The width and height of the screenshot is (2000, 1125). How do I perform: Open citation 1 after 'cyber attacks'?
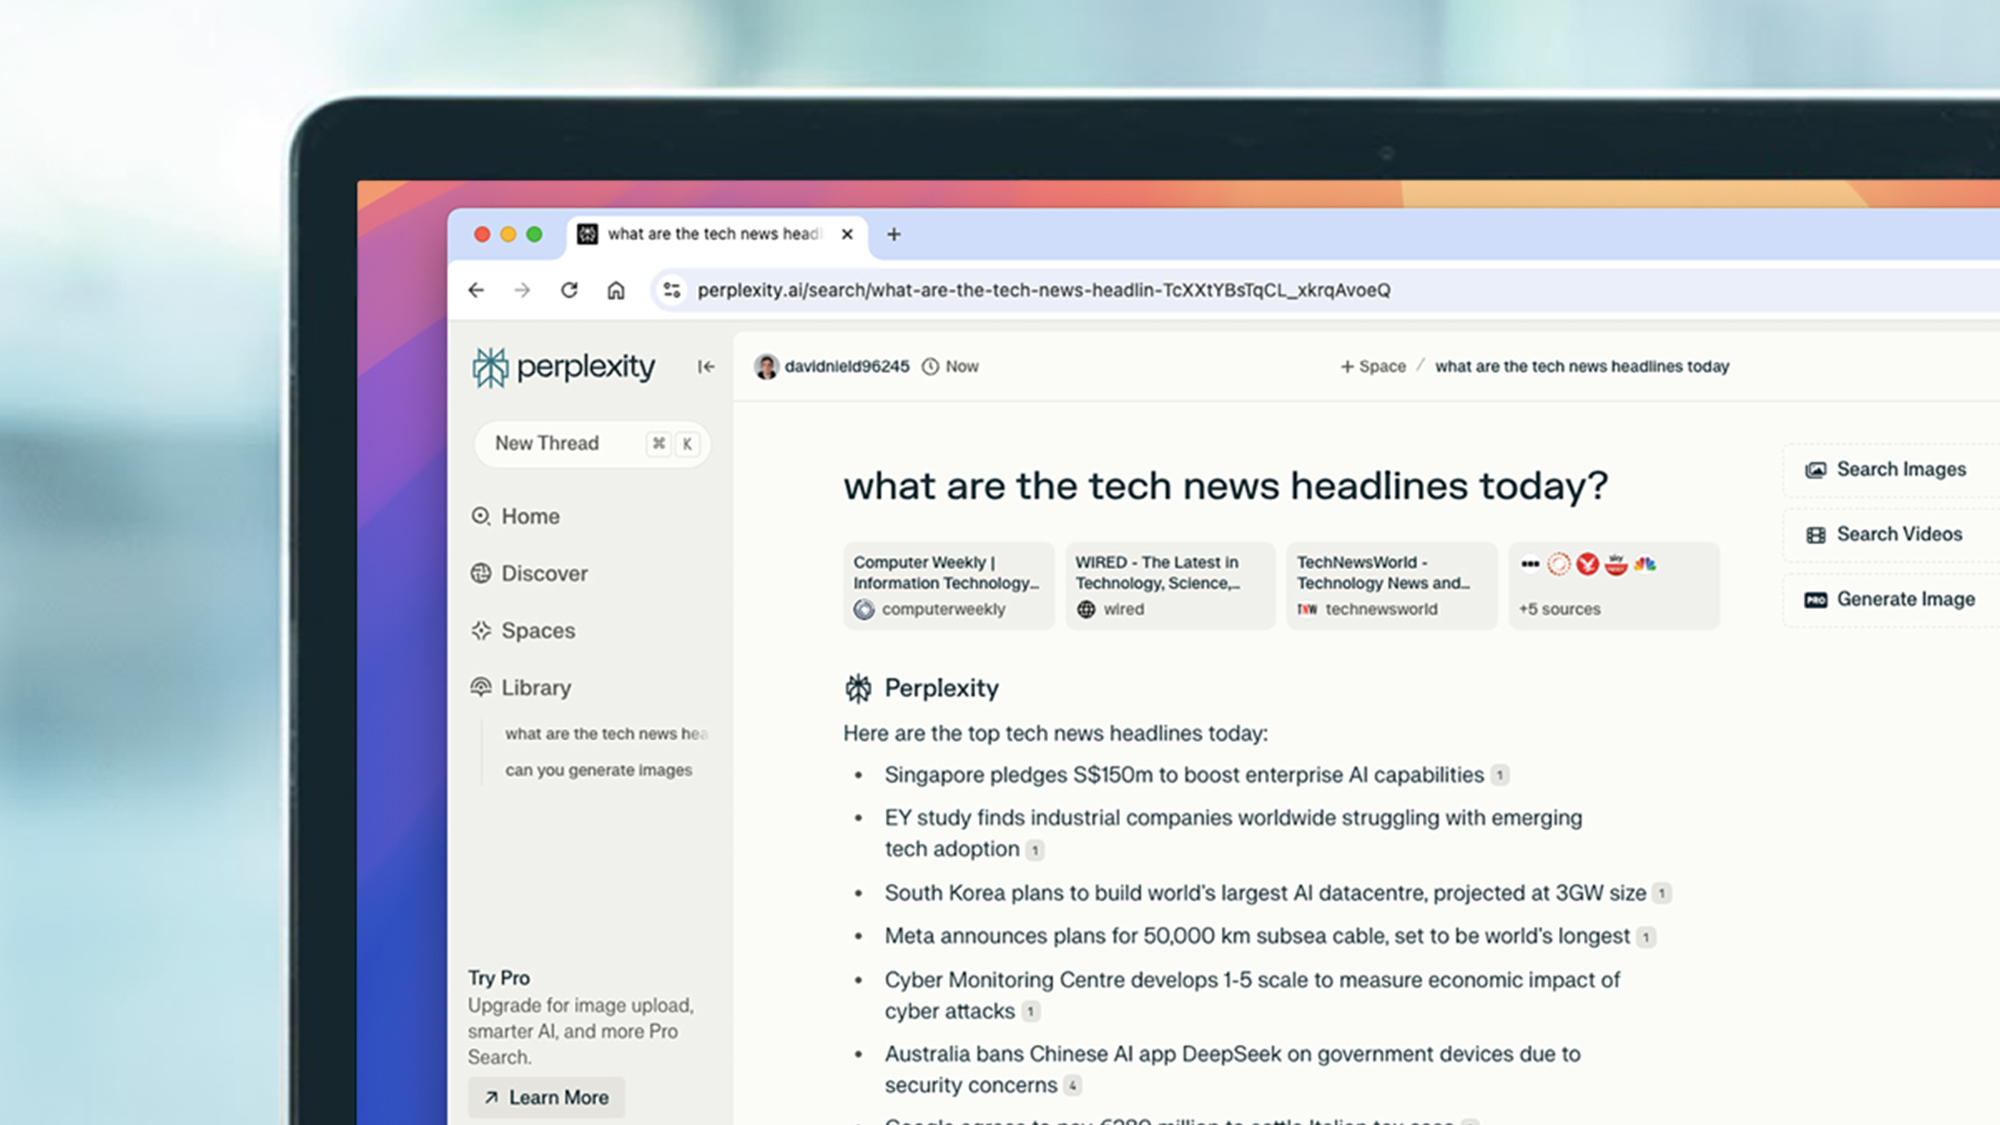click(x=1030, y=1012)
